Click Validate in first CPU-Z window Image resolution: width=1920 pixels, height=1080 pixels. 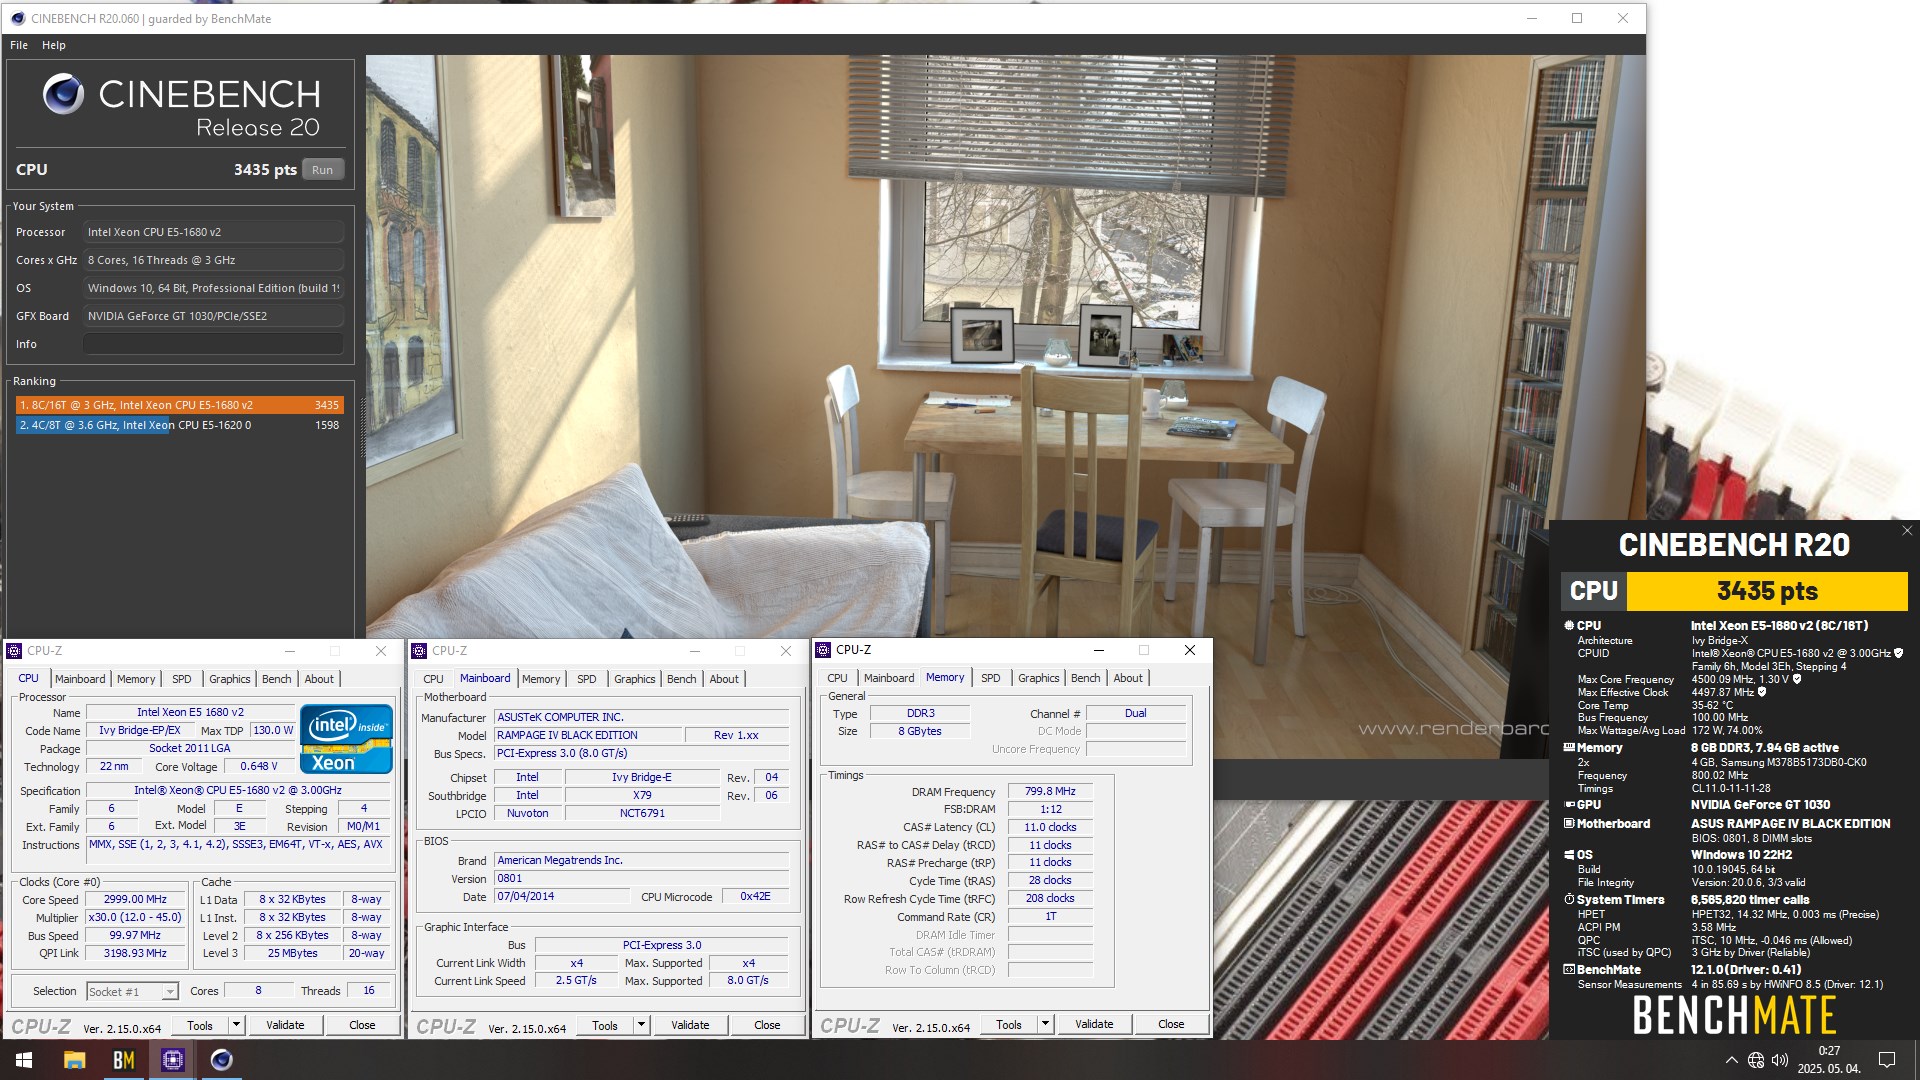(x=285, y=1025)
